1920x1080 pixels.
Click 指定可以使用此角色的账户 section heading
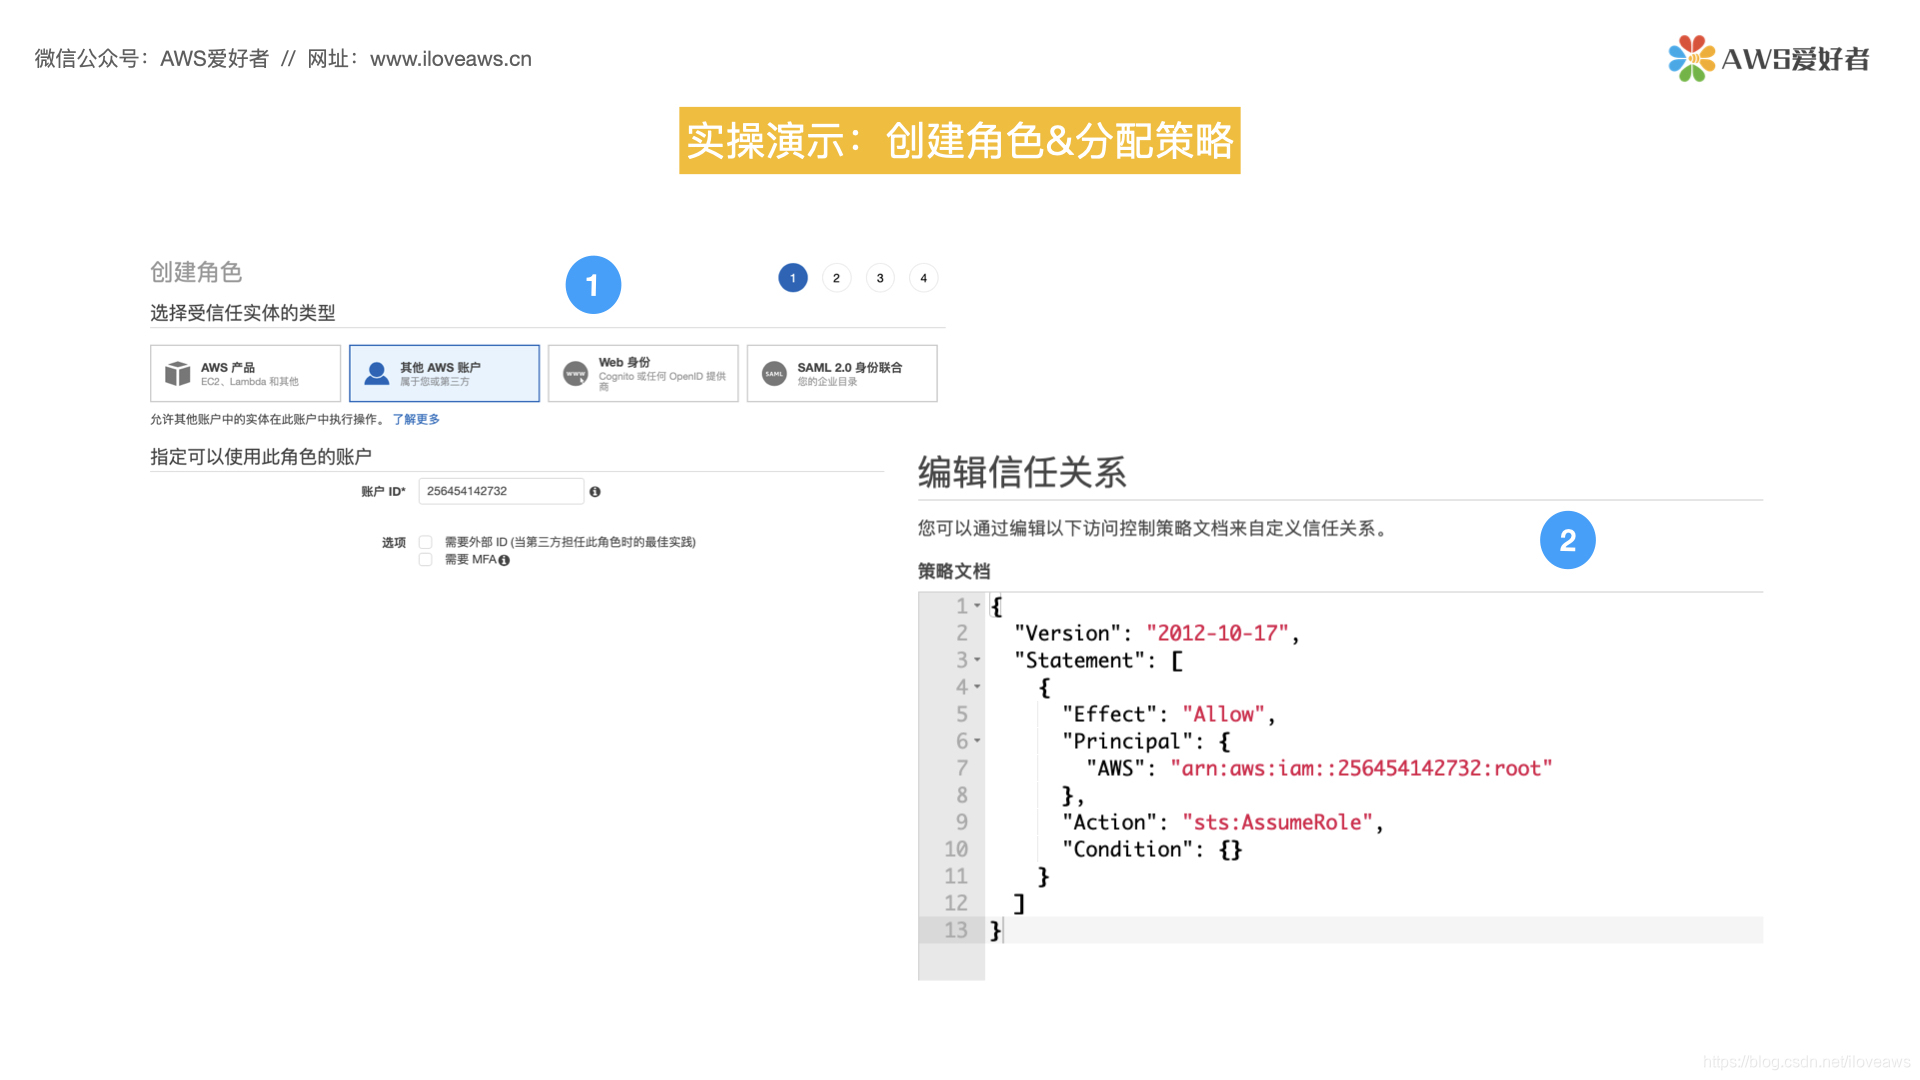click(x=261, y=457)
